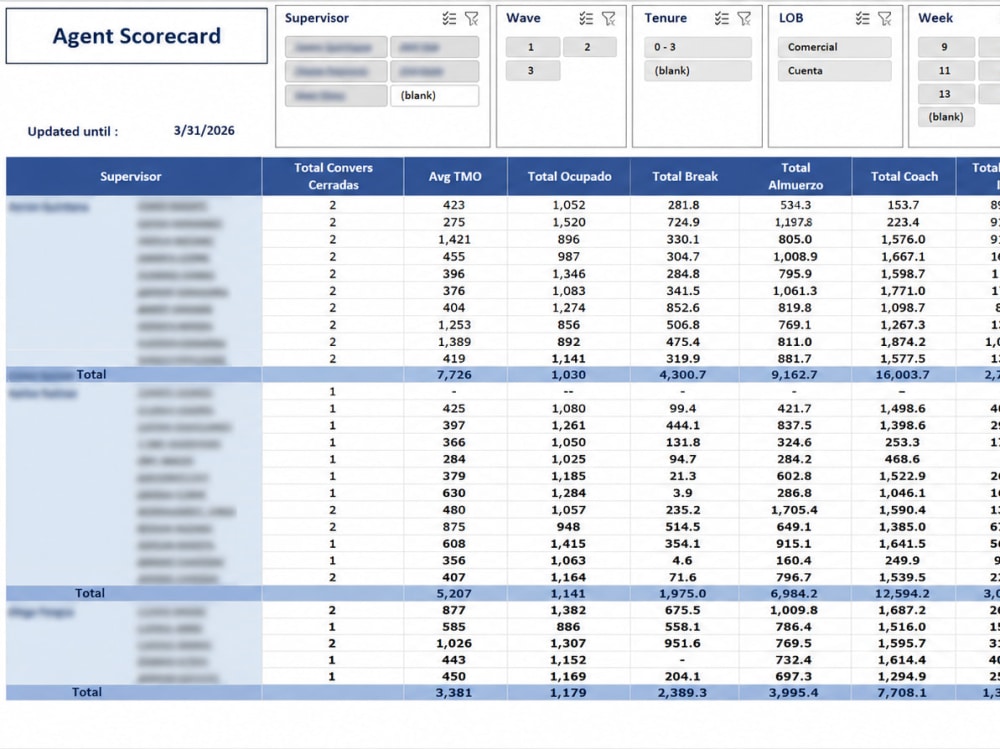This screenshot has width=1000, height=749.
Task: Click the Total Almuerzo column header
Action: [x=795, y=177]
